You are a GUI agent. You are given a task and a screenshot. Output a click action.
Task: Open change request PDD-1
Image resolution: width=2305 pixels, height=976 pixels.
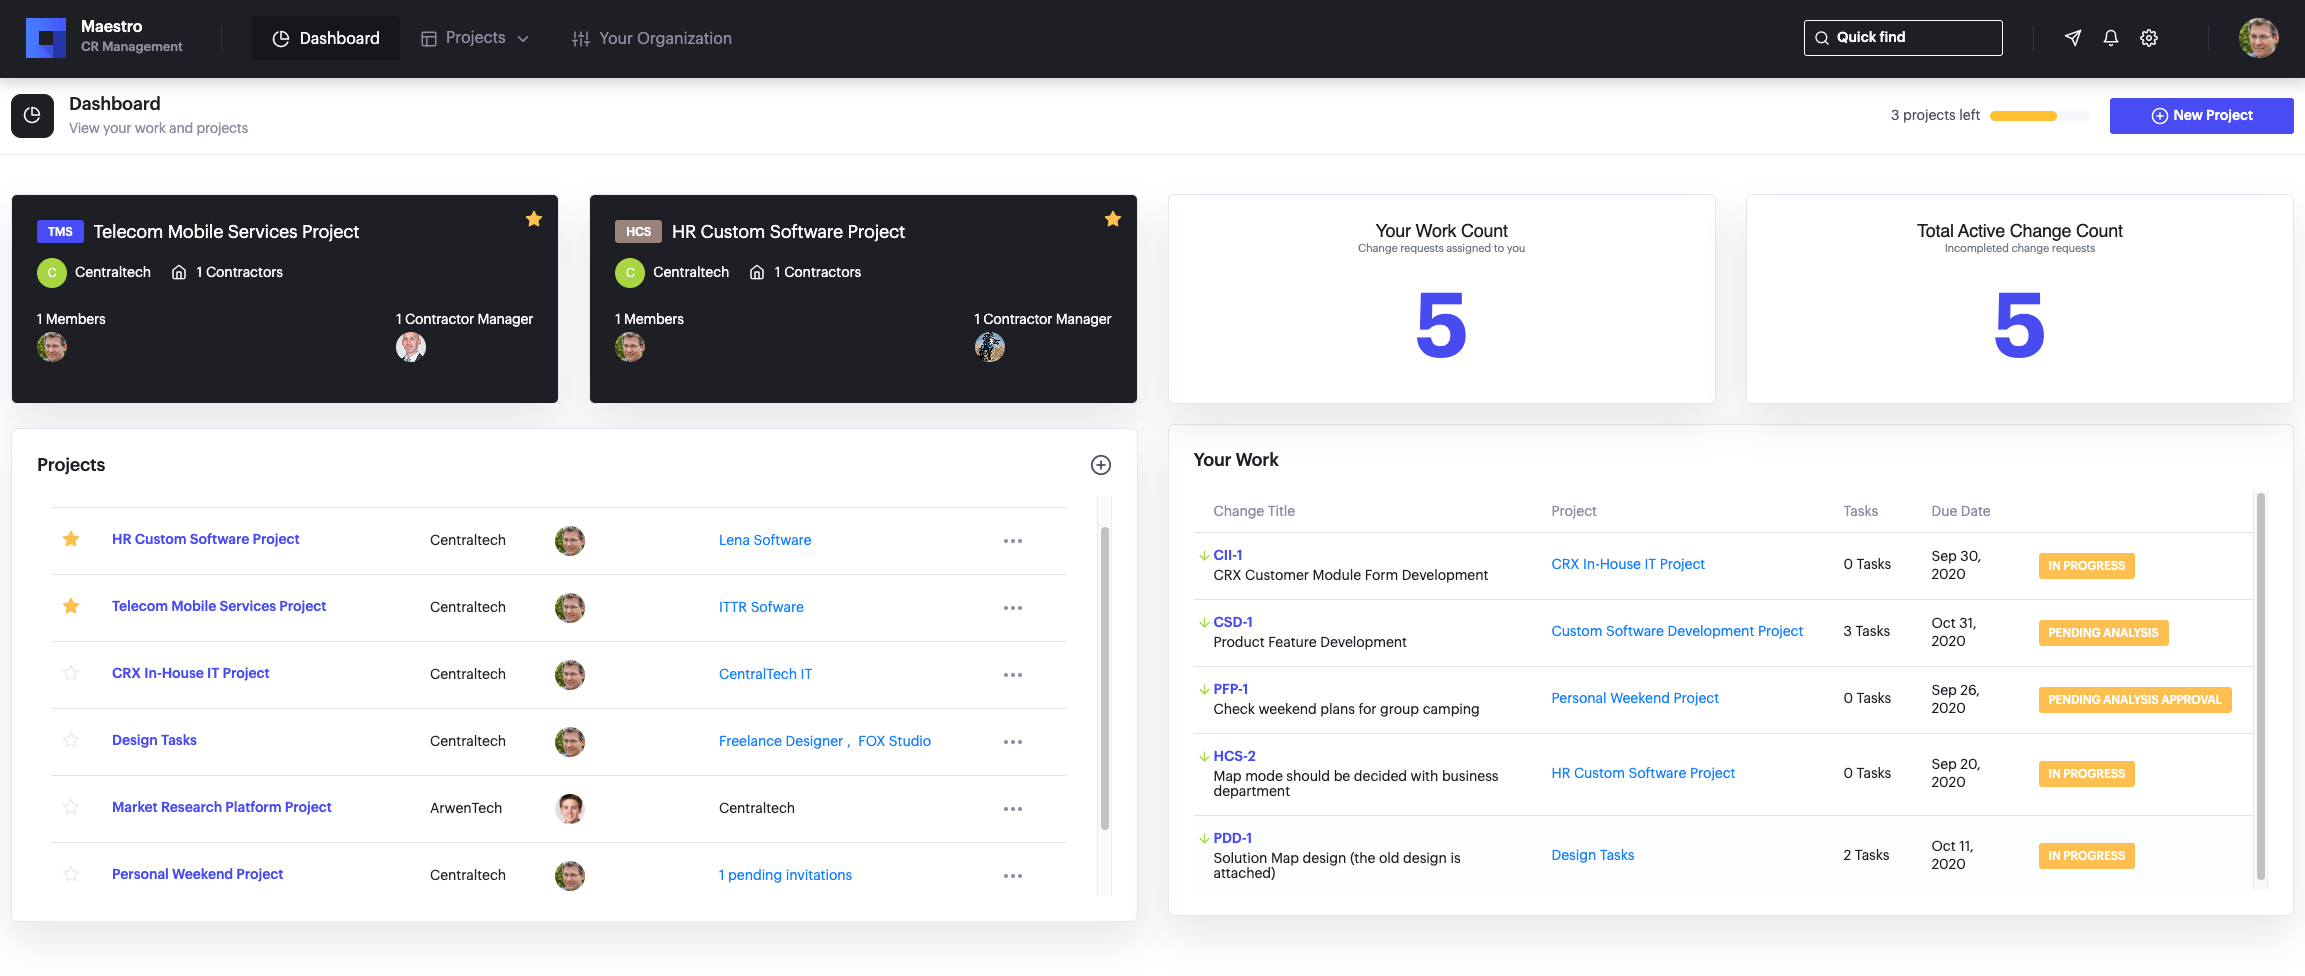click(x=1233, y=838)
